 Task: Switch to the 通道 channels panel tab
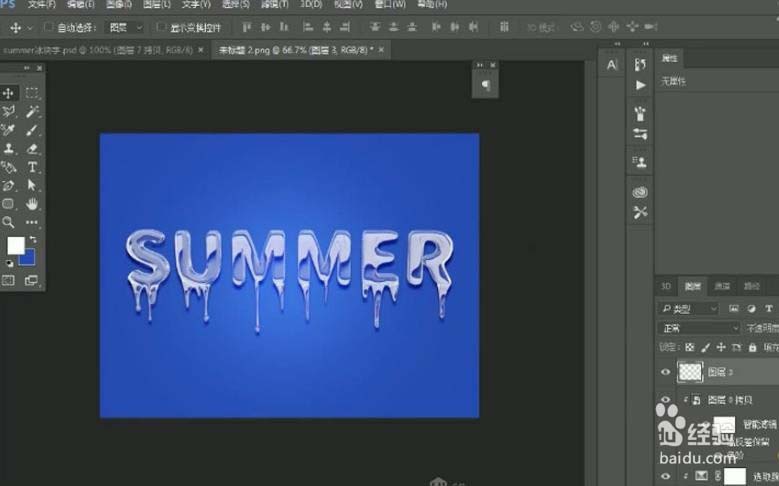(x=721, y=286)
